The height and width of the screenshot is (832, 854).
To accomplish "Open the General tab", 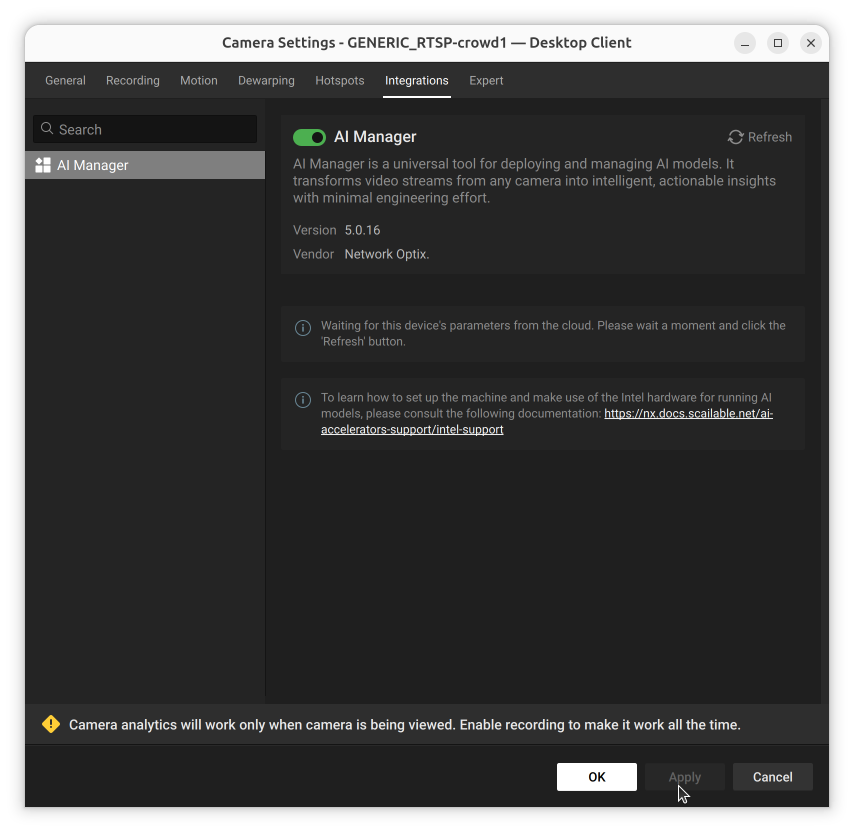I will pos(65,81).
